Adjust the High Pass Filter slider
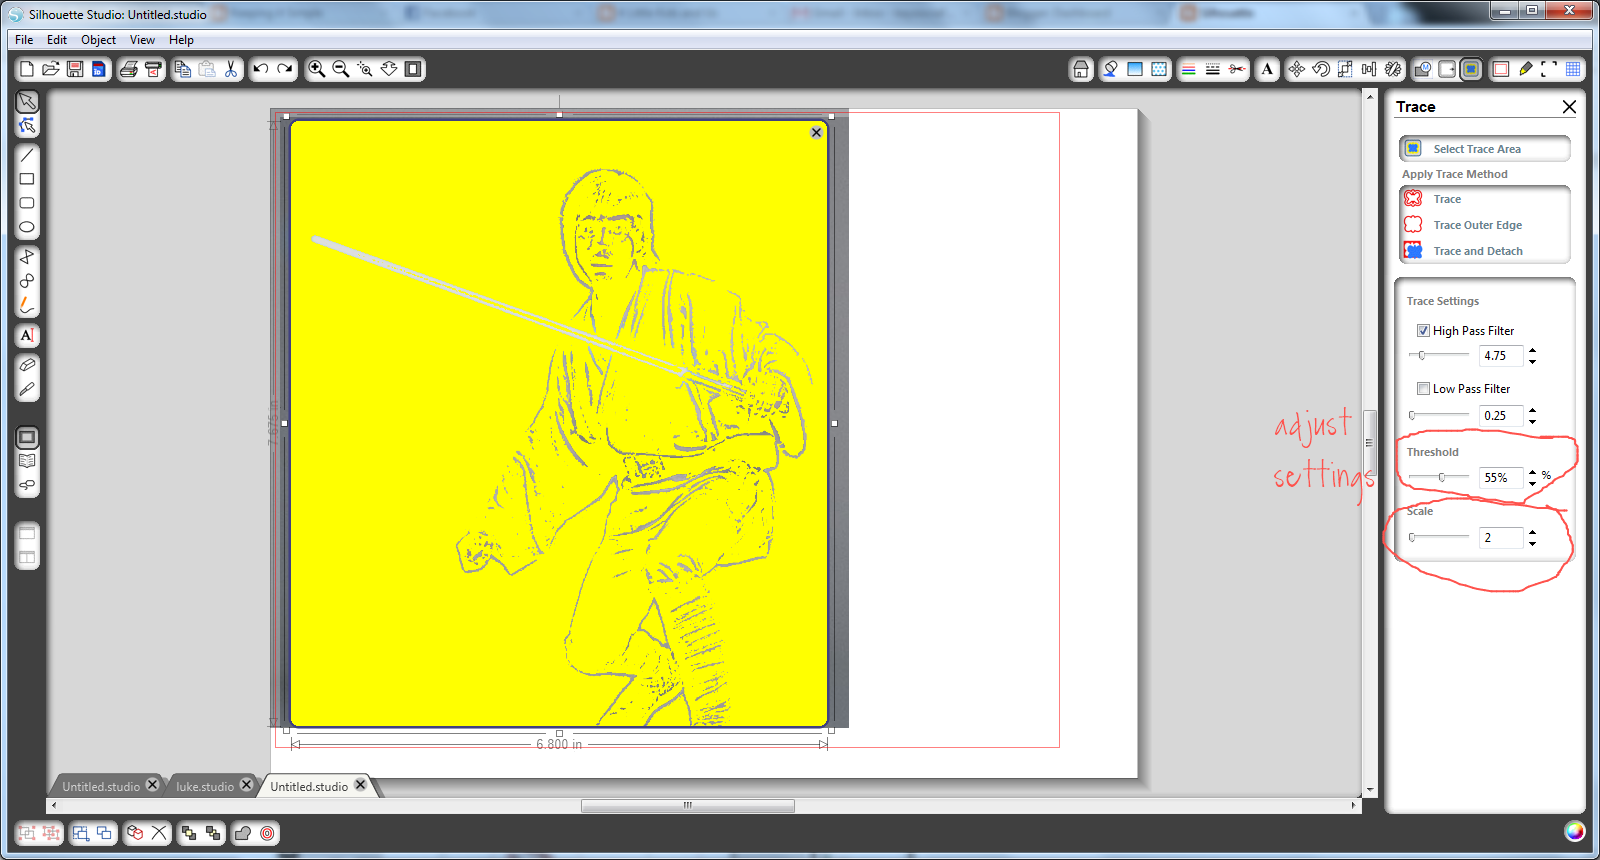The image size is (1600, 860). point(1422,355)
